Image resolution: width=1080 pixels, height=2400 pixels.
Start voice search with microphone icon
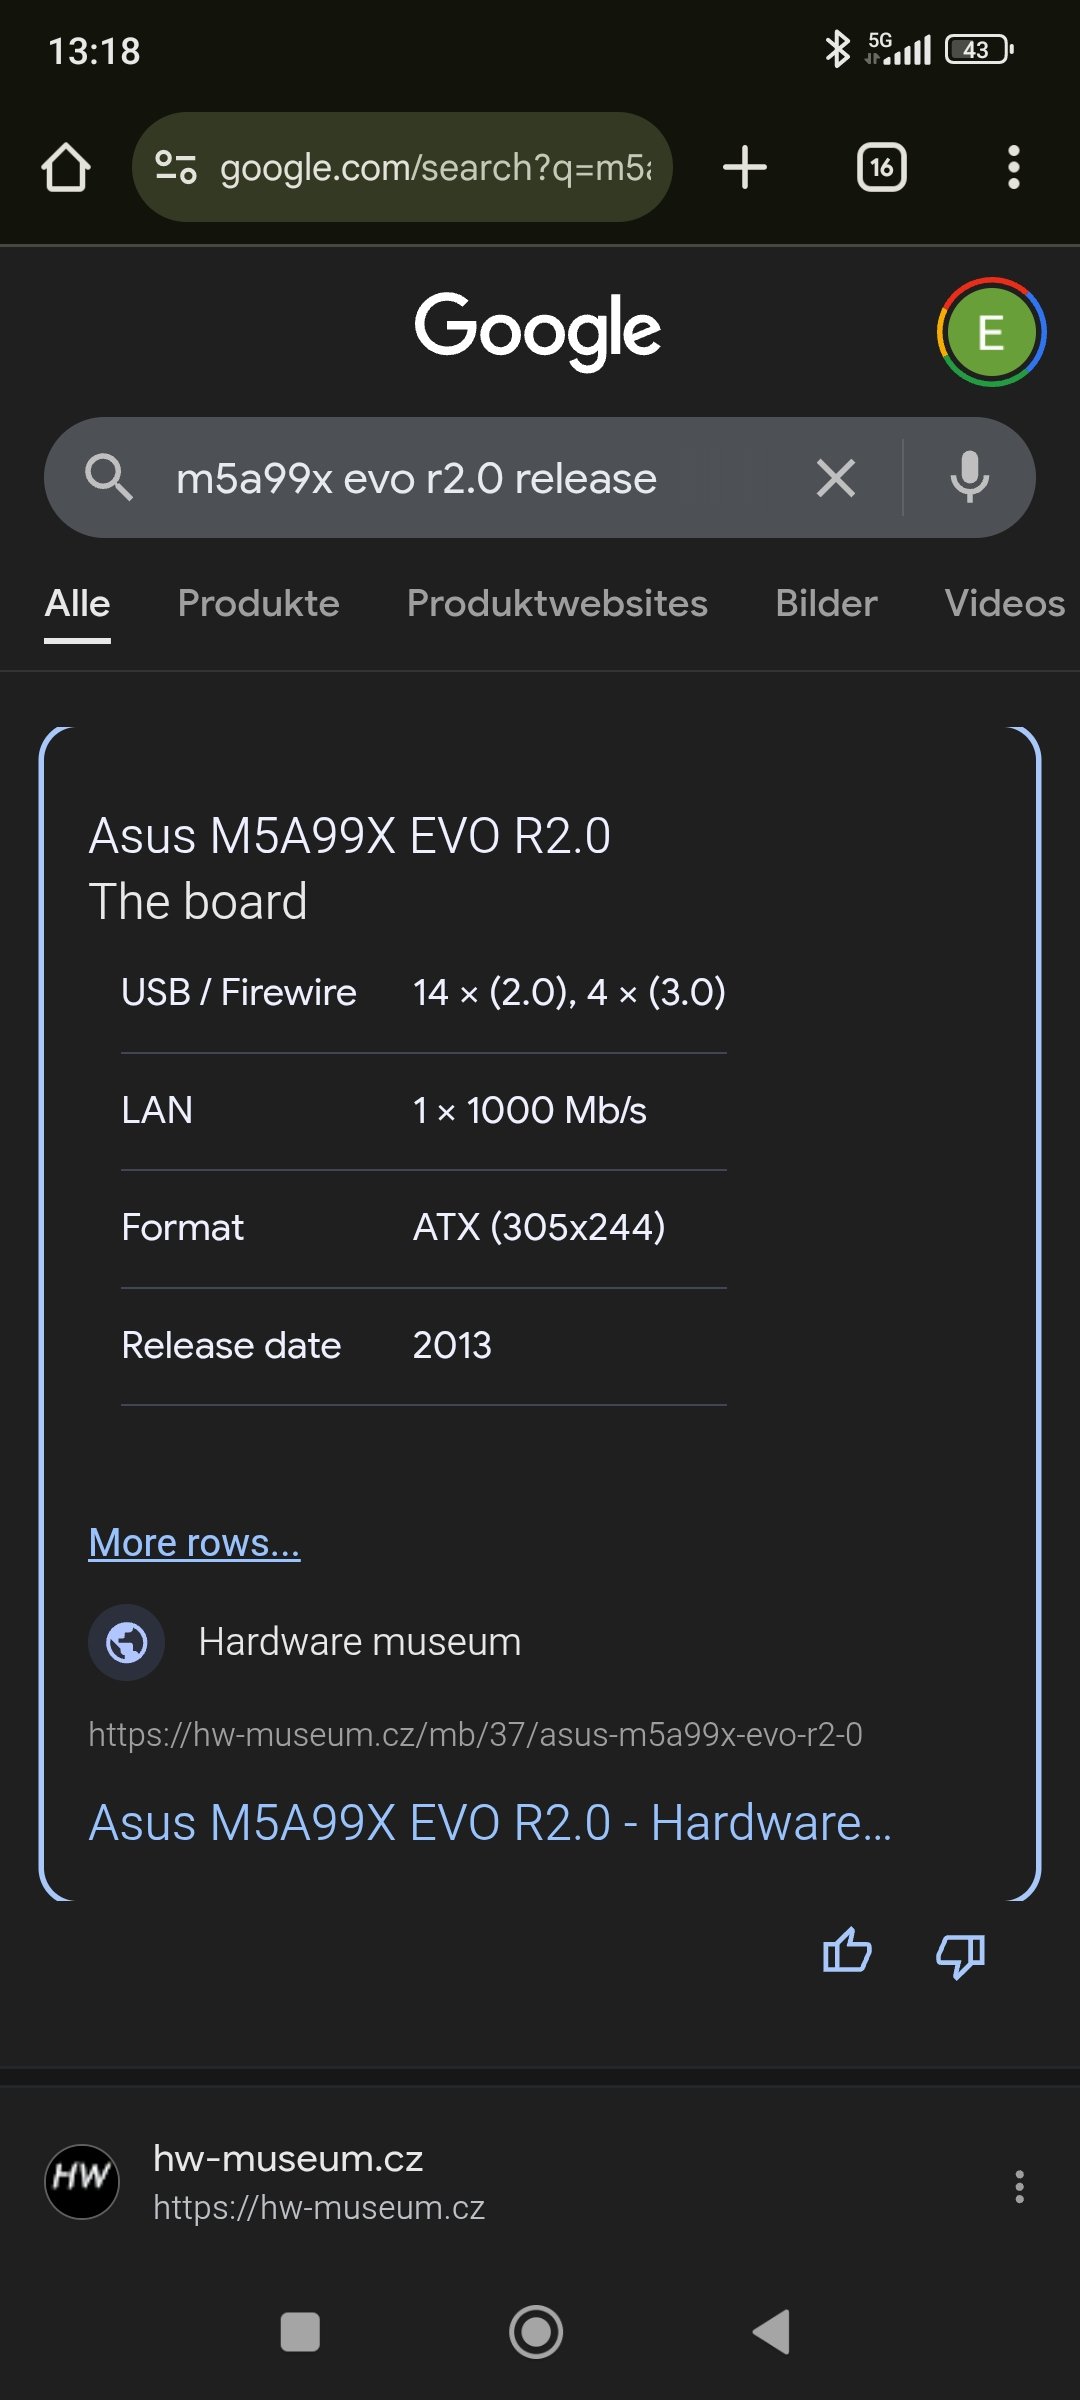point(969,478)
